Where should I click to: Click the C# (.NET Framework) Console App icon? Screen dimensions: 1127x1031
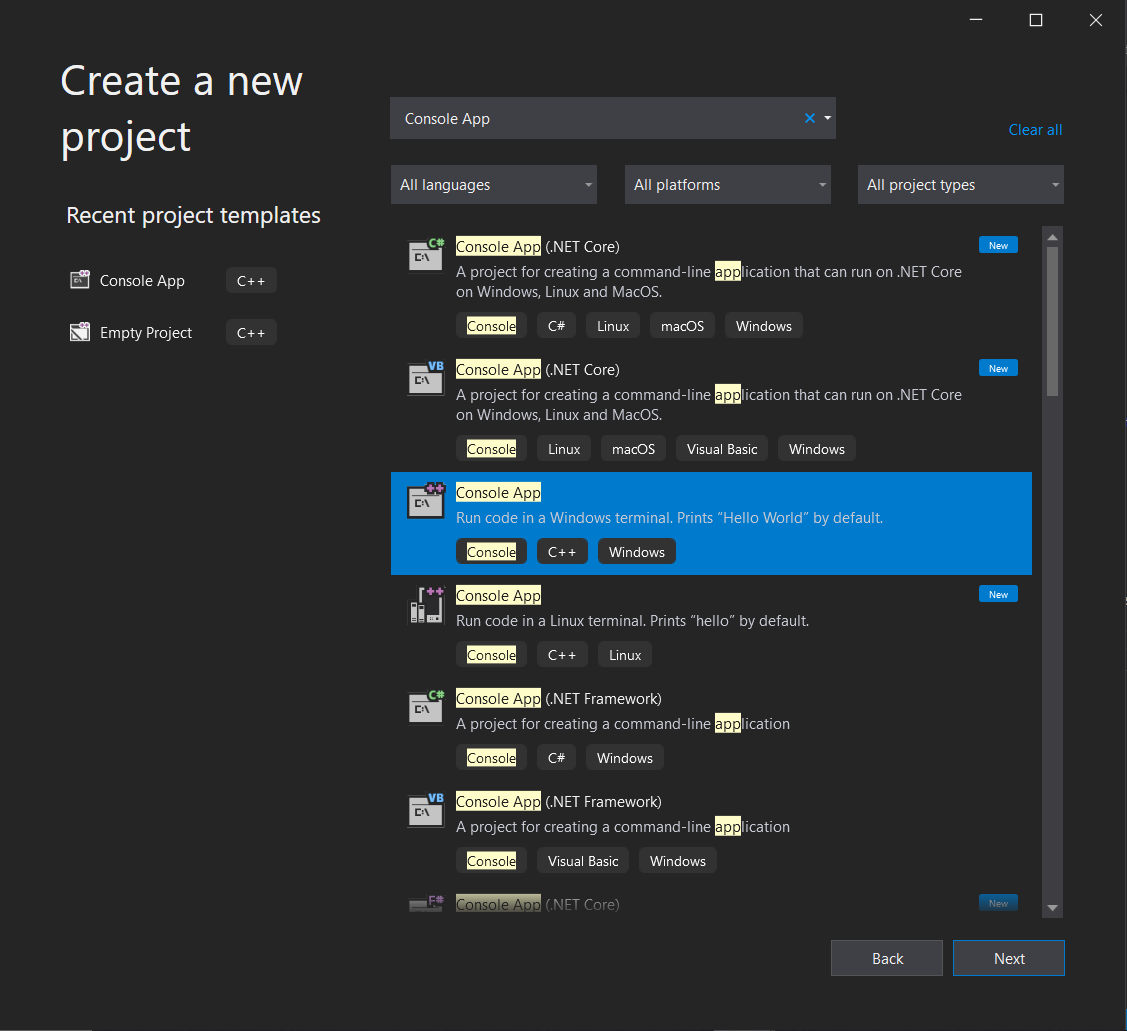(x=425, y=707)
